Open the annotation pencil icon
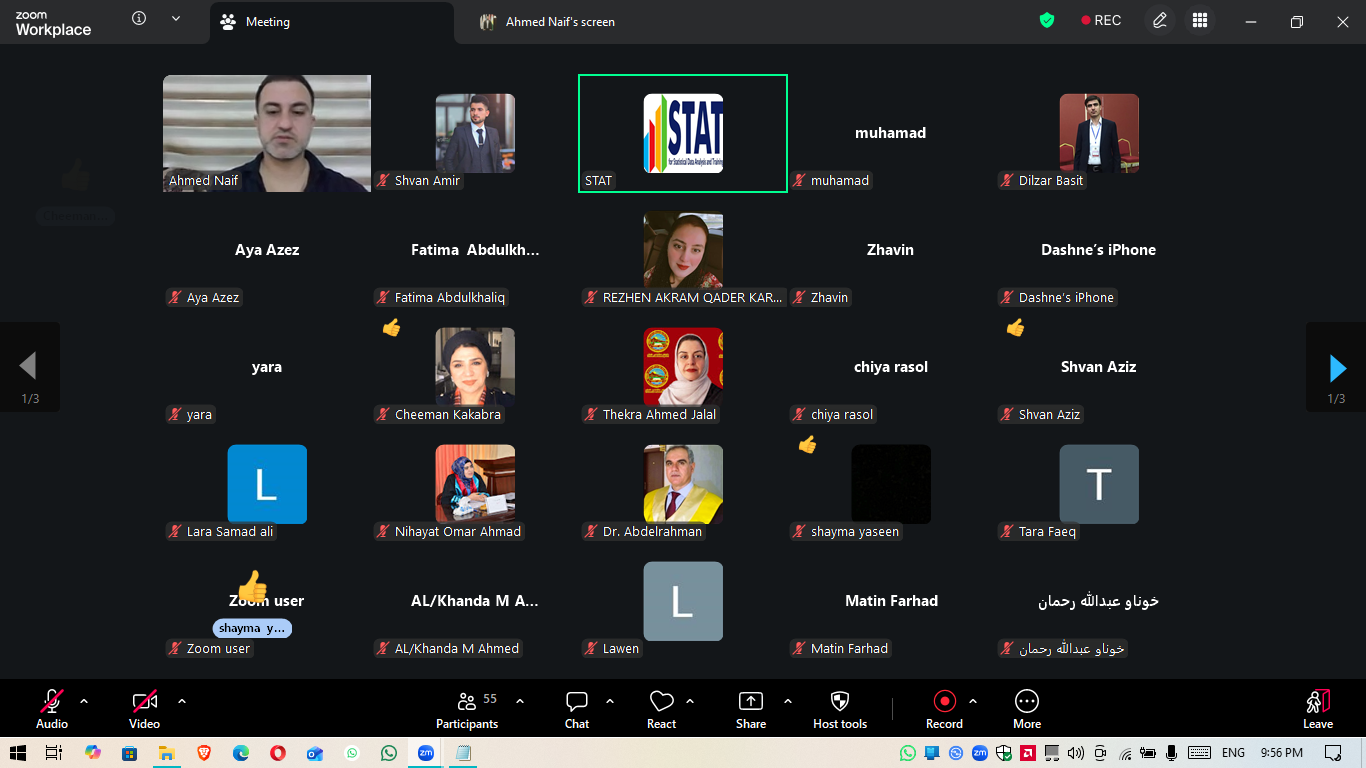The width and height of the screenshot is (1366, 768). tap(1159, 21)
